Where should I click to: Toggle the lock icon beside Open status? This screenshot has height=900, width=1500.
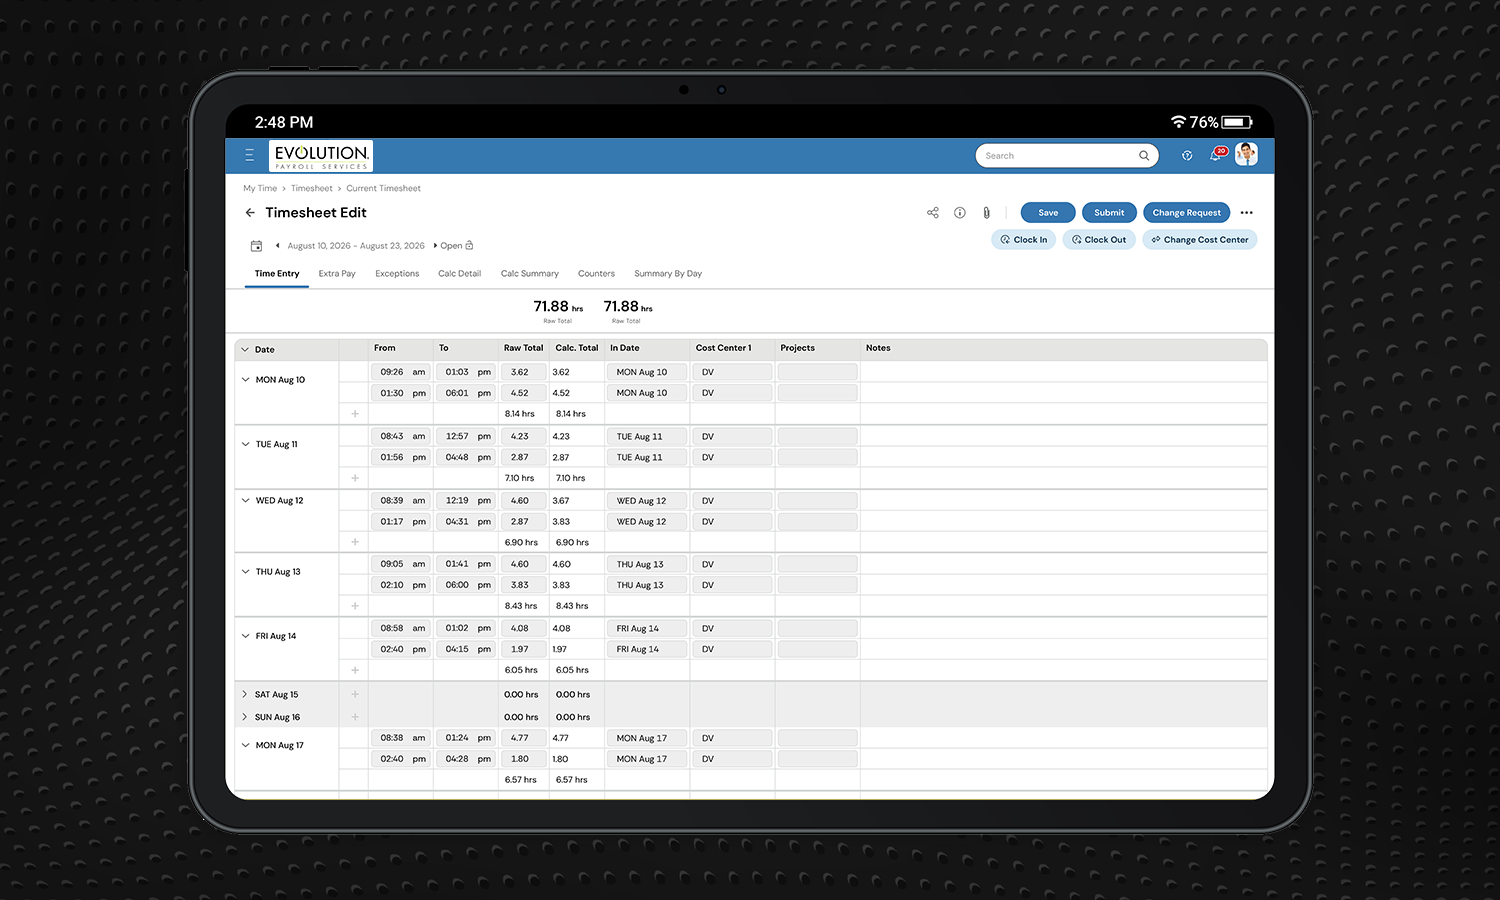pos(467,245)
